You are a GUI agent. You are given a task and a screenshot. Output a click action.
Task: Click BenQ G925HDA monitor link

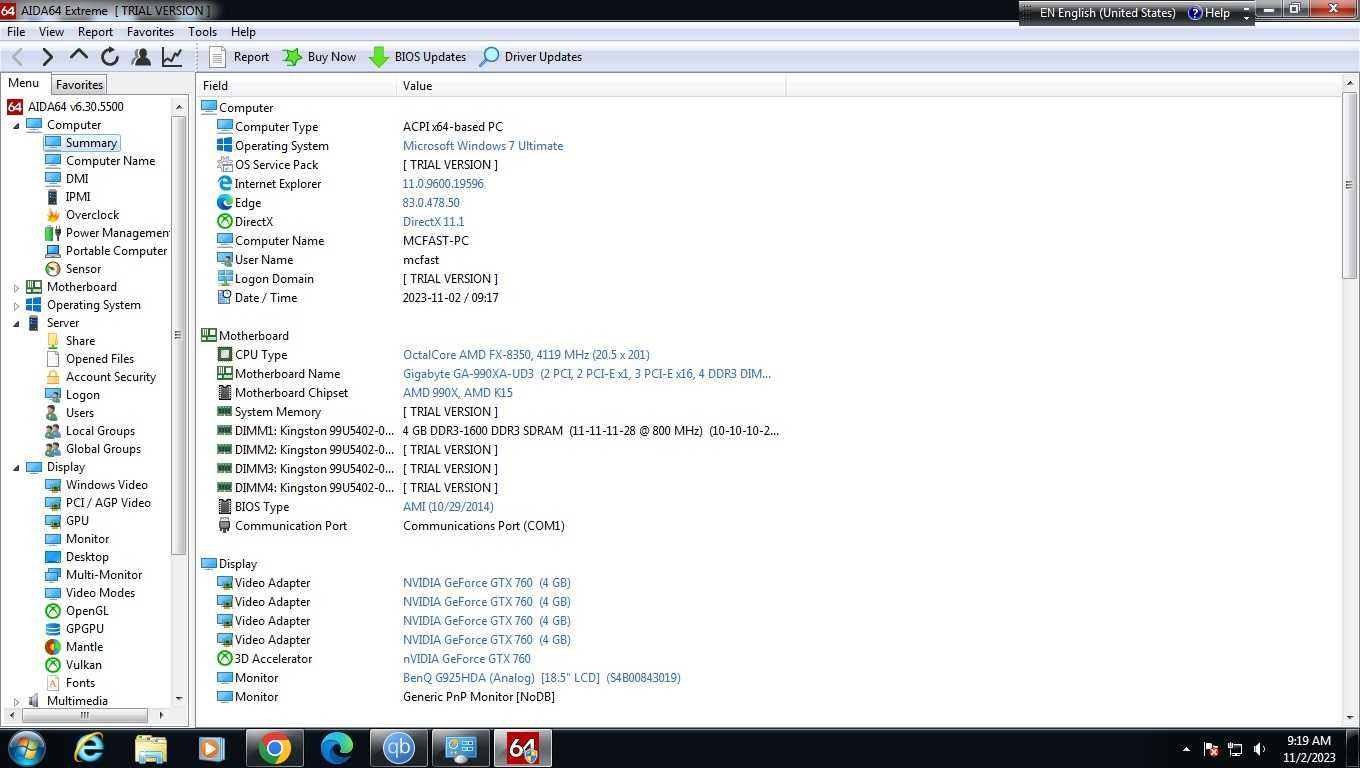click(x=541, y=678)
